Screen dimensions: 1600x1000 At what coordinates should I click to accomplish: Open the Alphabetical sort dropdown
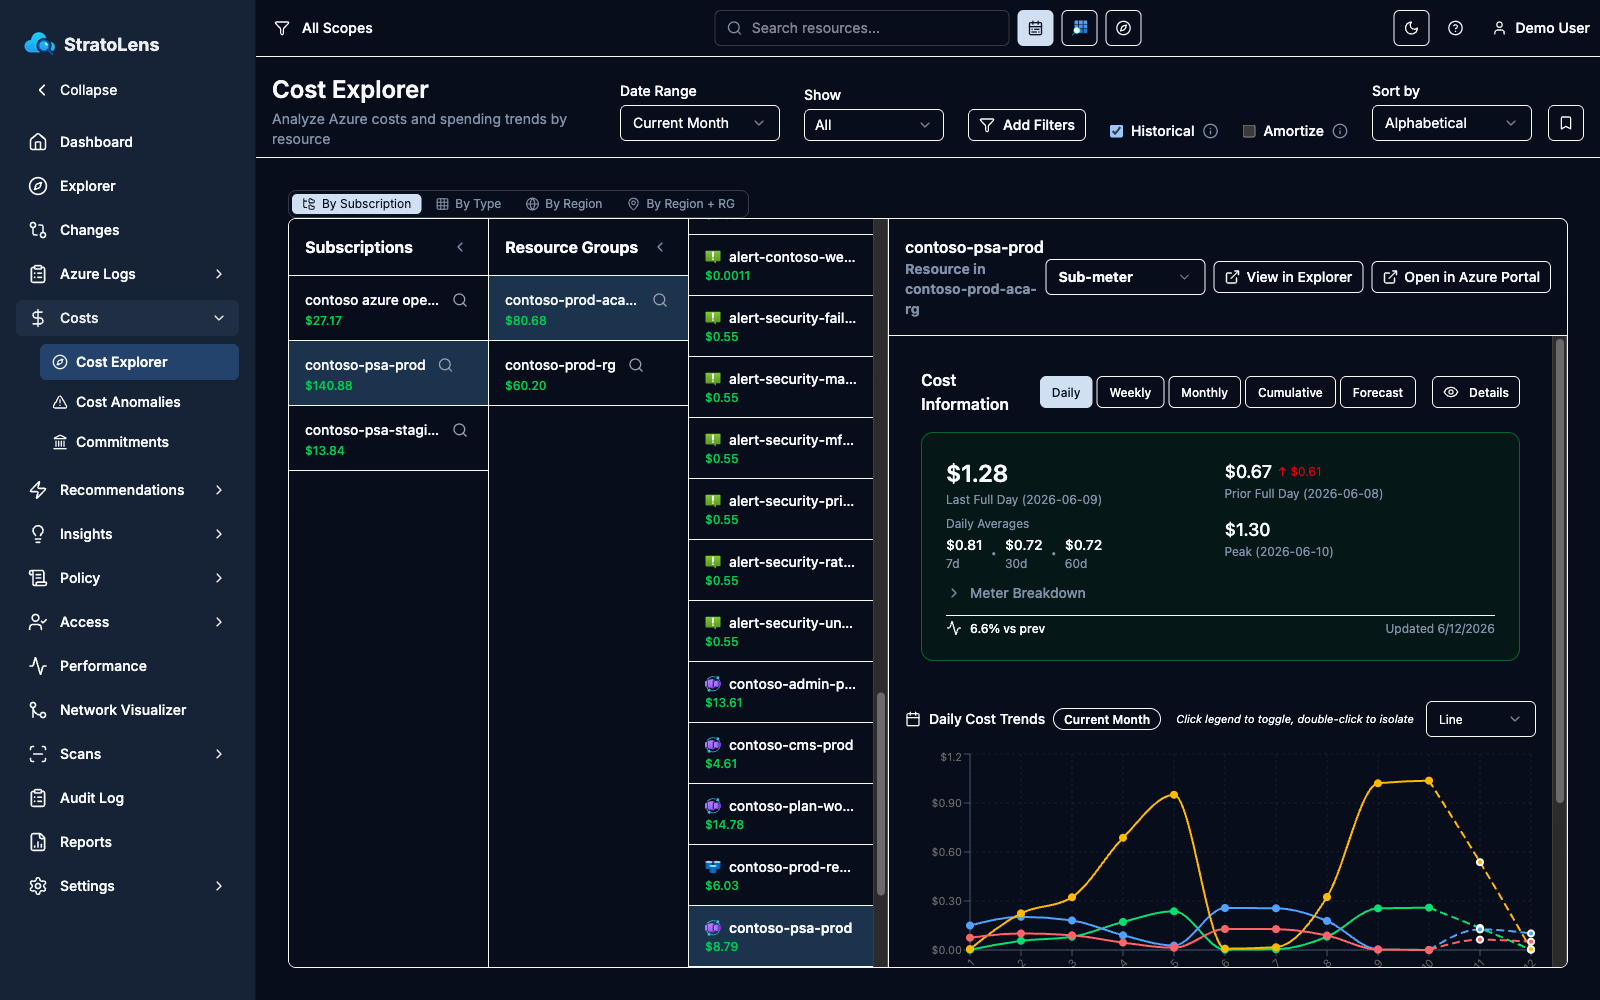(x=1451, y=123)
